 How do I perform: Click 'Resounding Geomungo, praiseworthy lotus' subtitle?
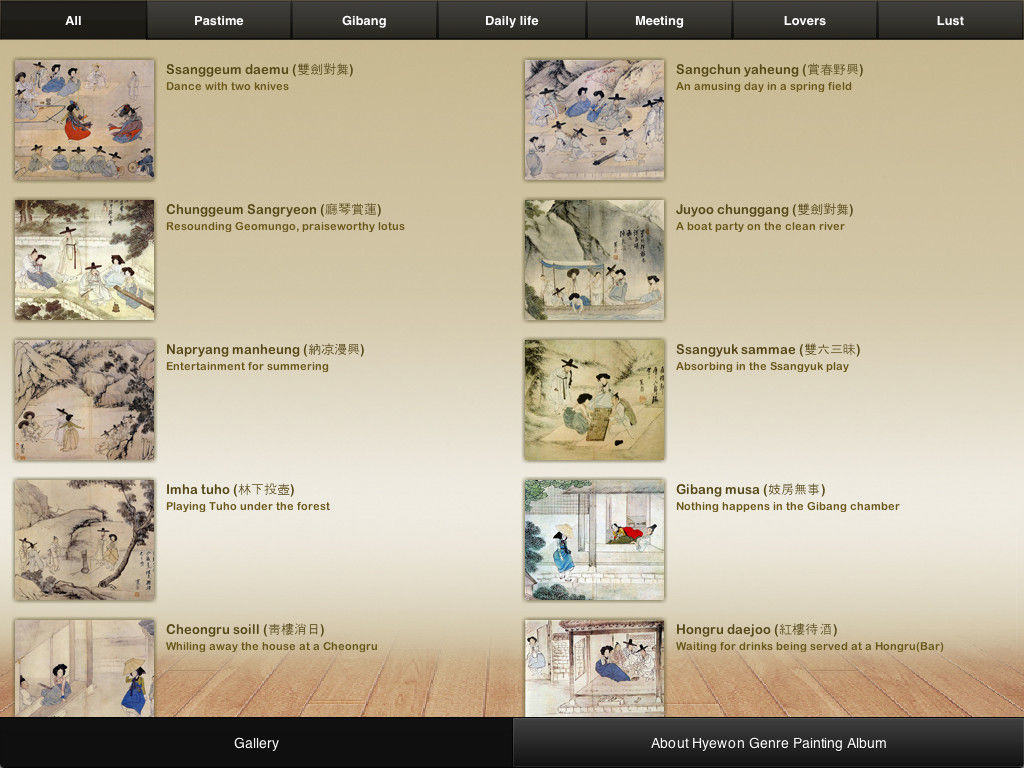[285, 226]
